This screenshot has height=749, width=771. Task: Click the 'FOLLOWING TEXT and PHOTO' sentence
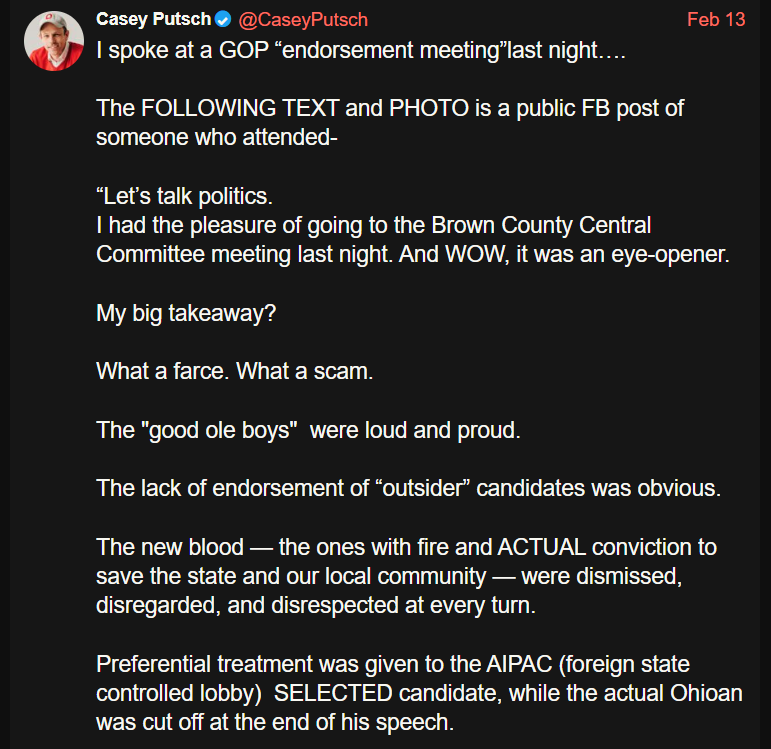point(390,108)
